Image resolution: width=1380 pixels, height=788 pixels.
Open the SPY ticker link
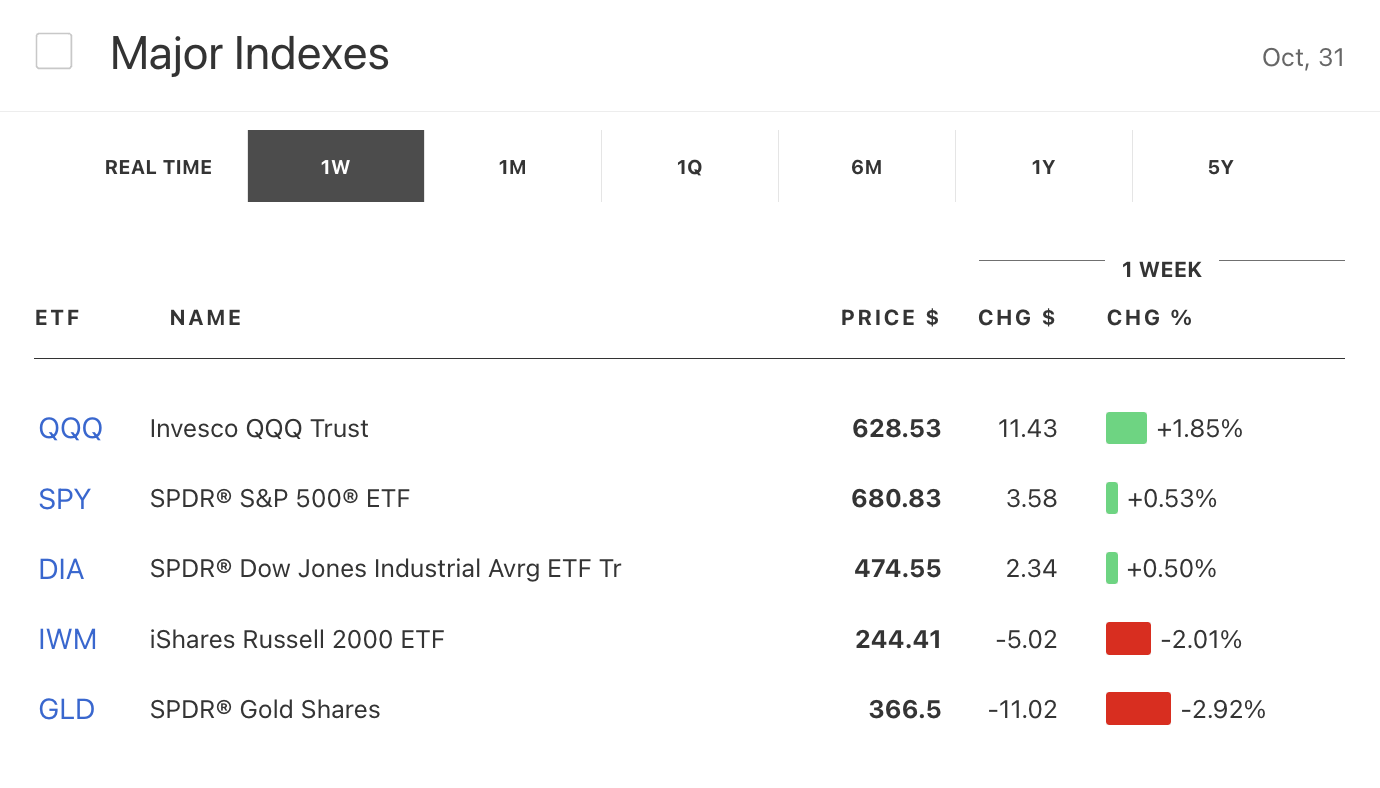(65, 499)
